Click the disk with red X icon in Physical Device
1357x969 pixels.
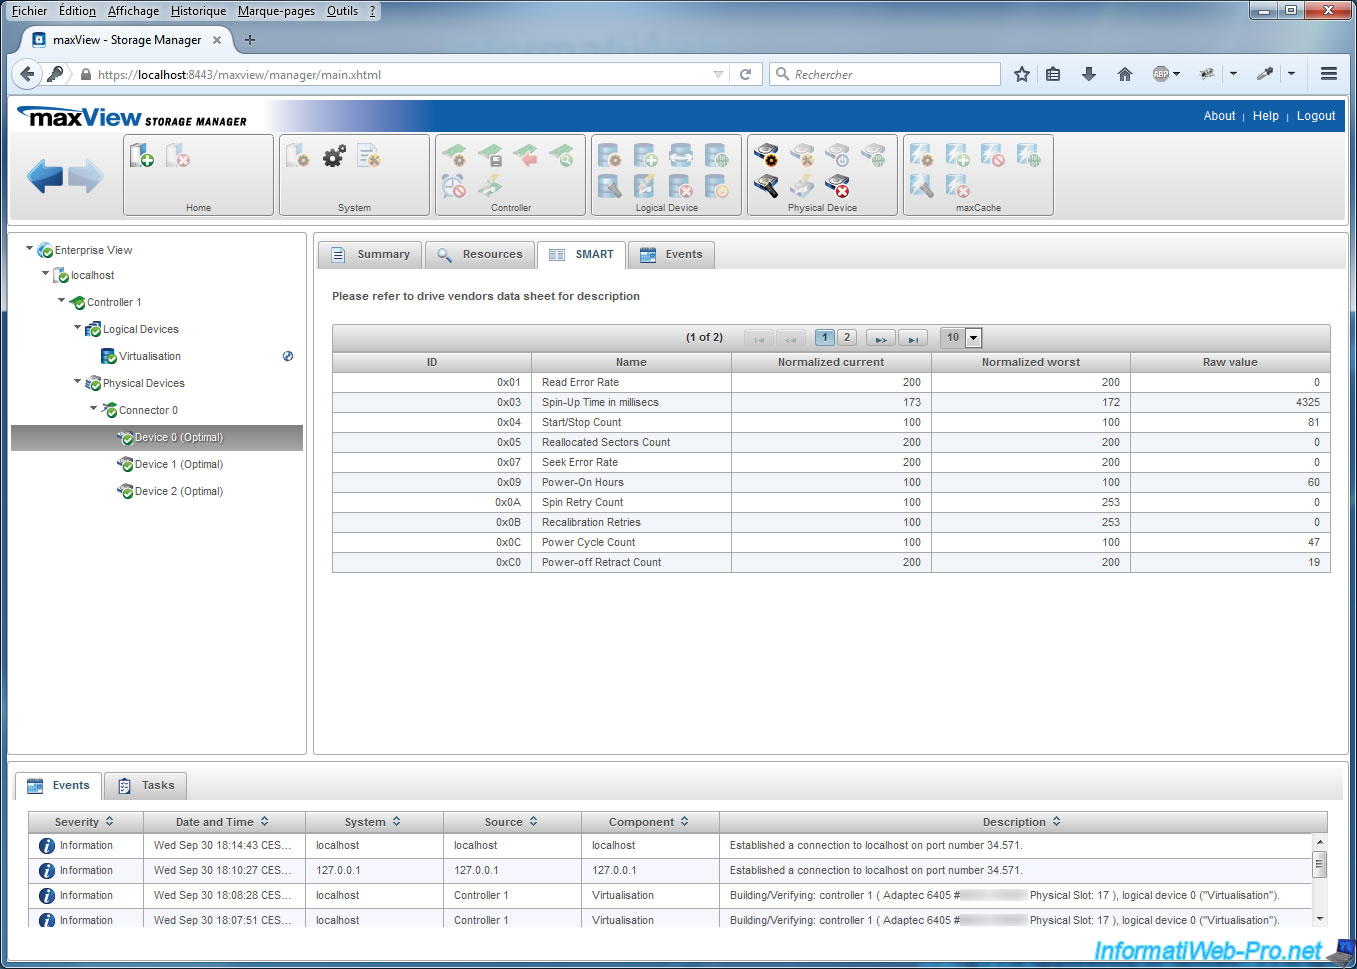pyautogui.click(x=837, y=186)
